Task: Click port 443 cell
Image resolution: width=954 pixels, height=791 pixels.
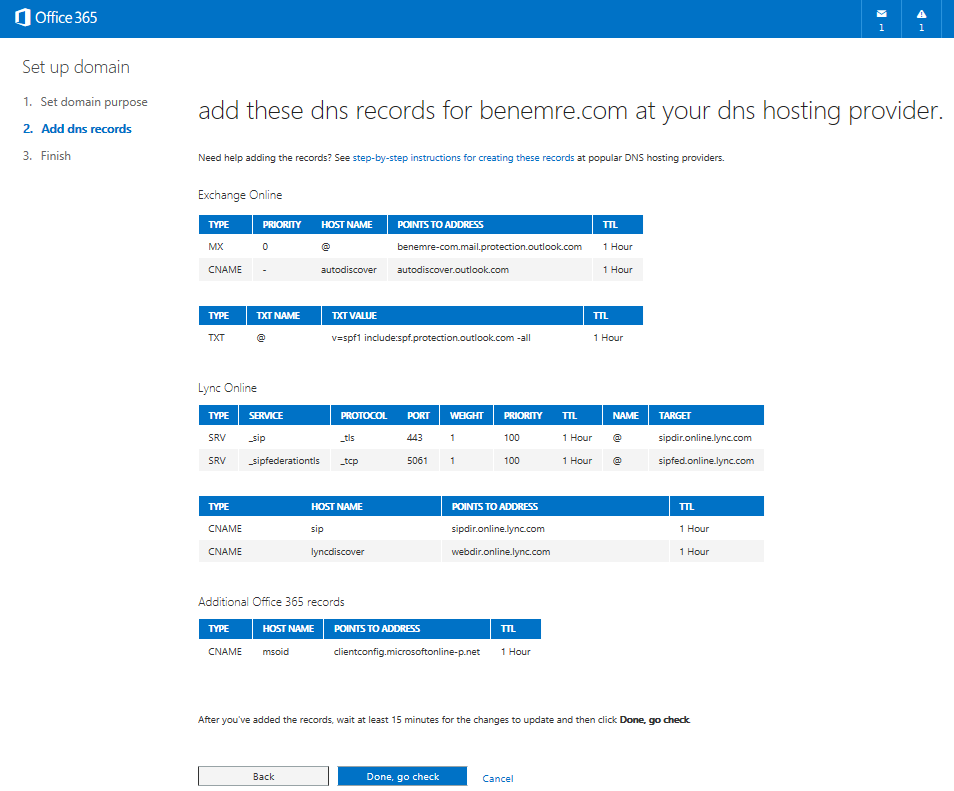Action: click(x=414, y=438)
